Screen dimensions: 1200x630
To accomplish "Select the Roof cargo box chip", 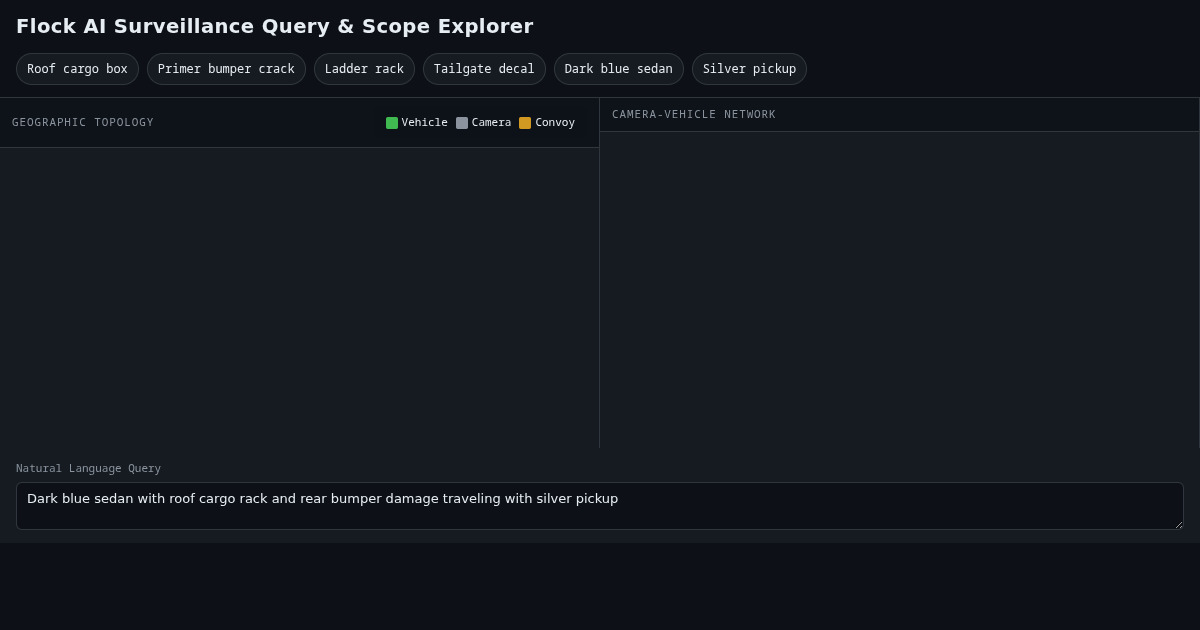I will click(x=77, y=69).
